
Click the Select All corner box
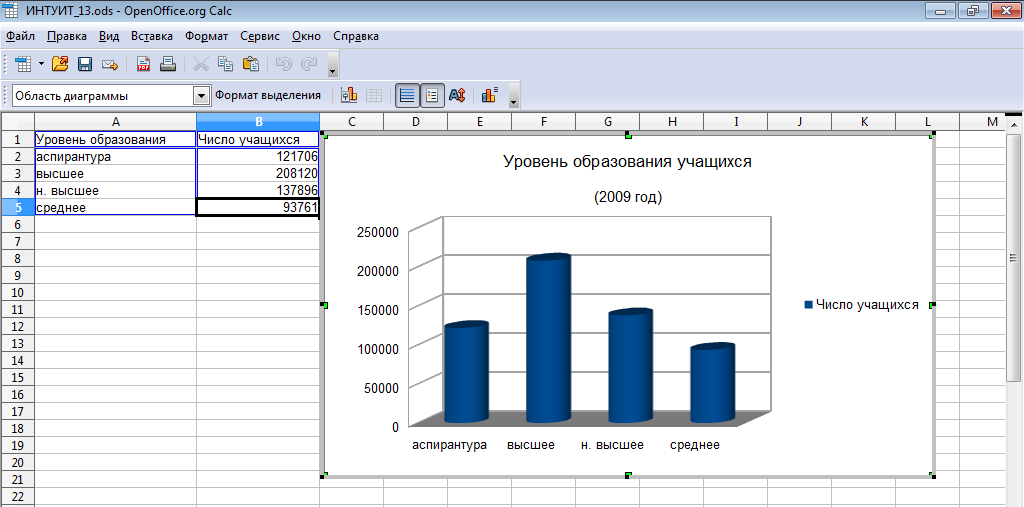pyautogui.click(x=17, y=122)
